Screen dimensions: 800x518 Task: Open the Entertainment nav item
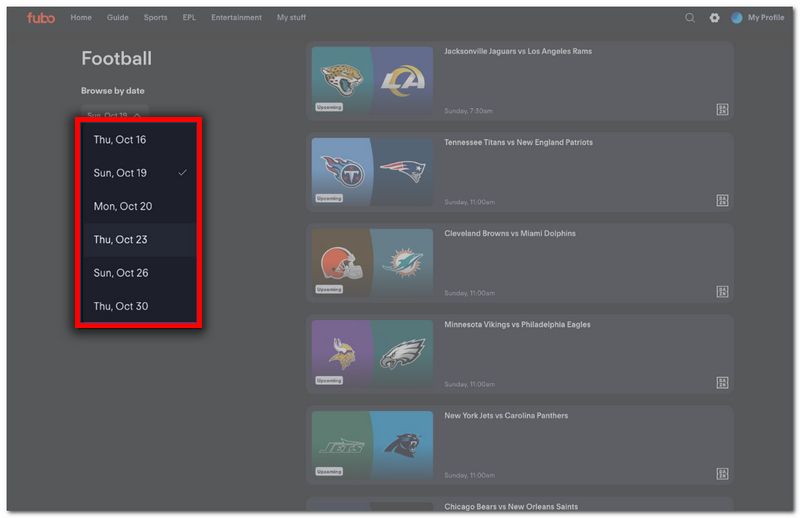coord(236,17)
